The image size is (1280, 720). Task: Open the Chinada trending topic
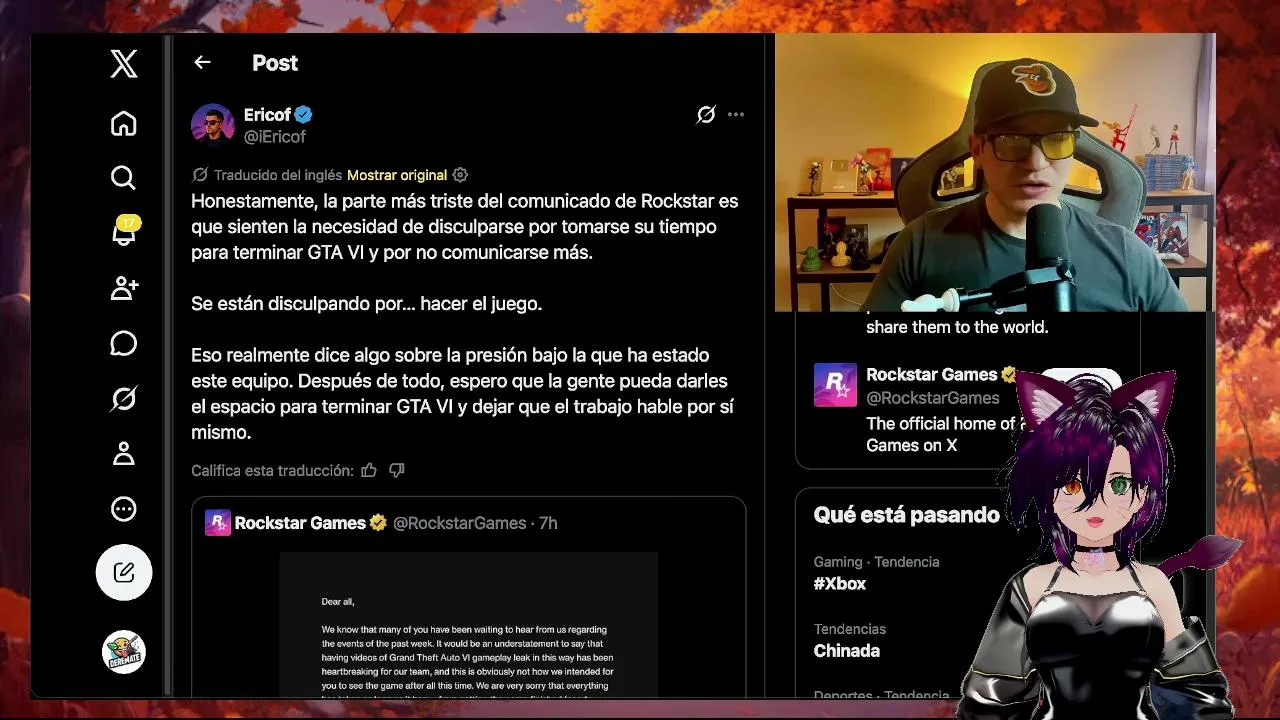[847, 651]
